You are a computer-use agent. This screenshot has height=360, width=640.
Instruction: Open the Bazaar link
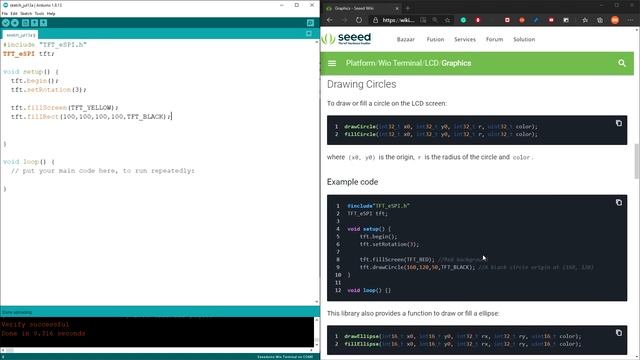[406, 40]
